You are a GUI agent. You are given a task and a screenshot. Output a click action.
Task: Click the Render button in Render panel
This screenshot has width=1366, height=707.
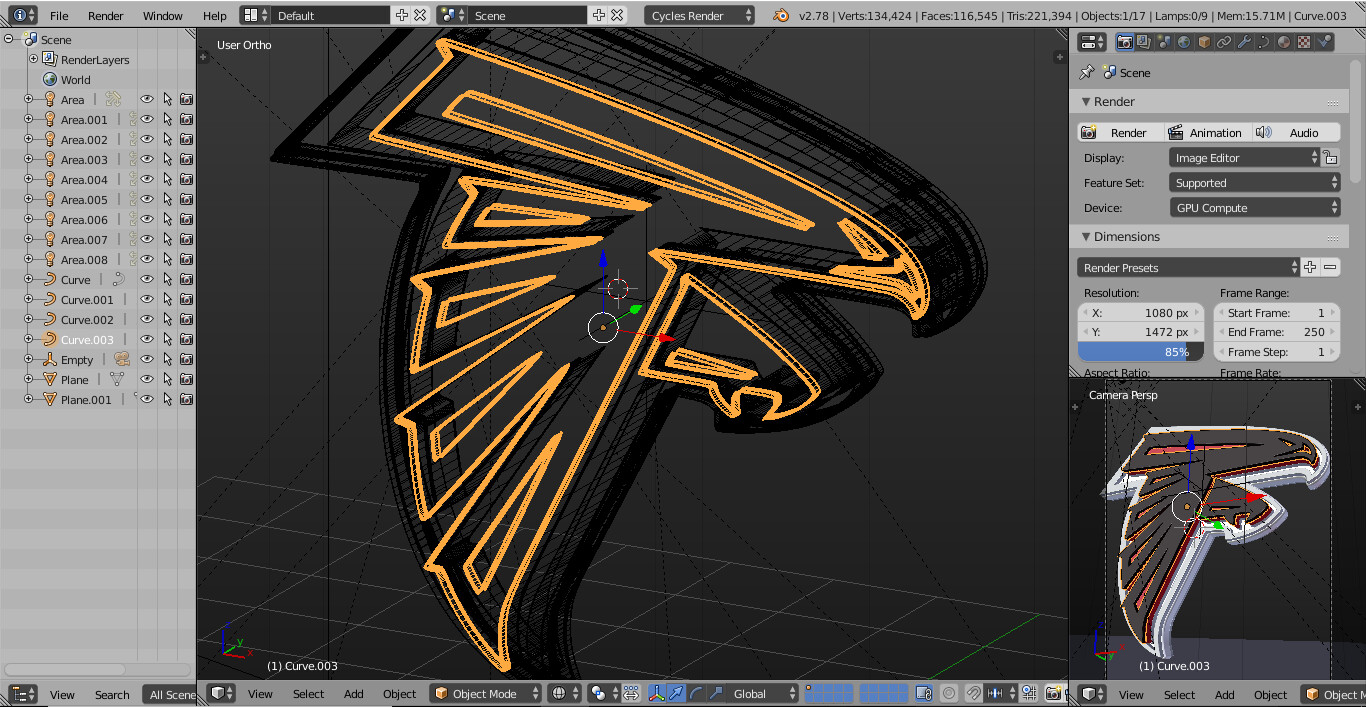click(x=1120, y=132)
